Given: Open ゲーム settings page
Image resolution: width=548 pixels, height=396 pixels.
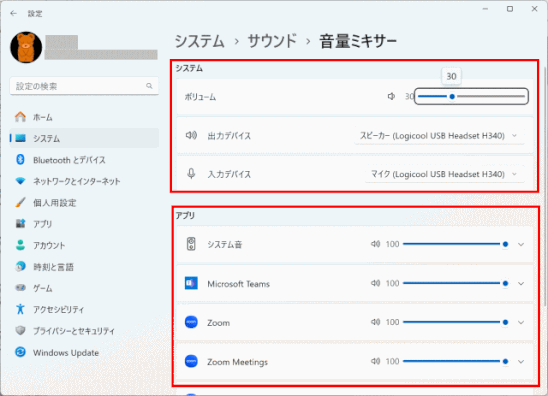Looking at the screenshot, I should coord(84,288).
